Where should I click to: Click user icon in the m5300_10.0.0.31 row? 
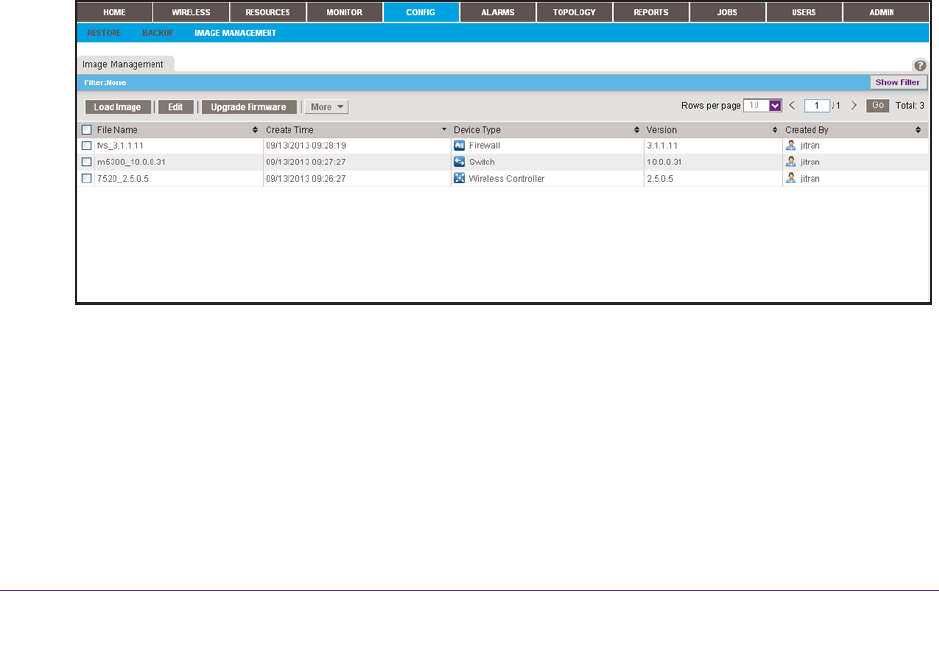[791, 161]
